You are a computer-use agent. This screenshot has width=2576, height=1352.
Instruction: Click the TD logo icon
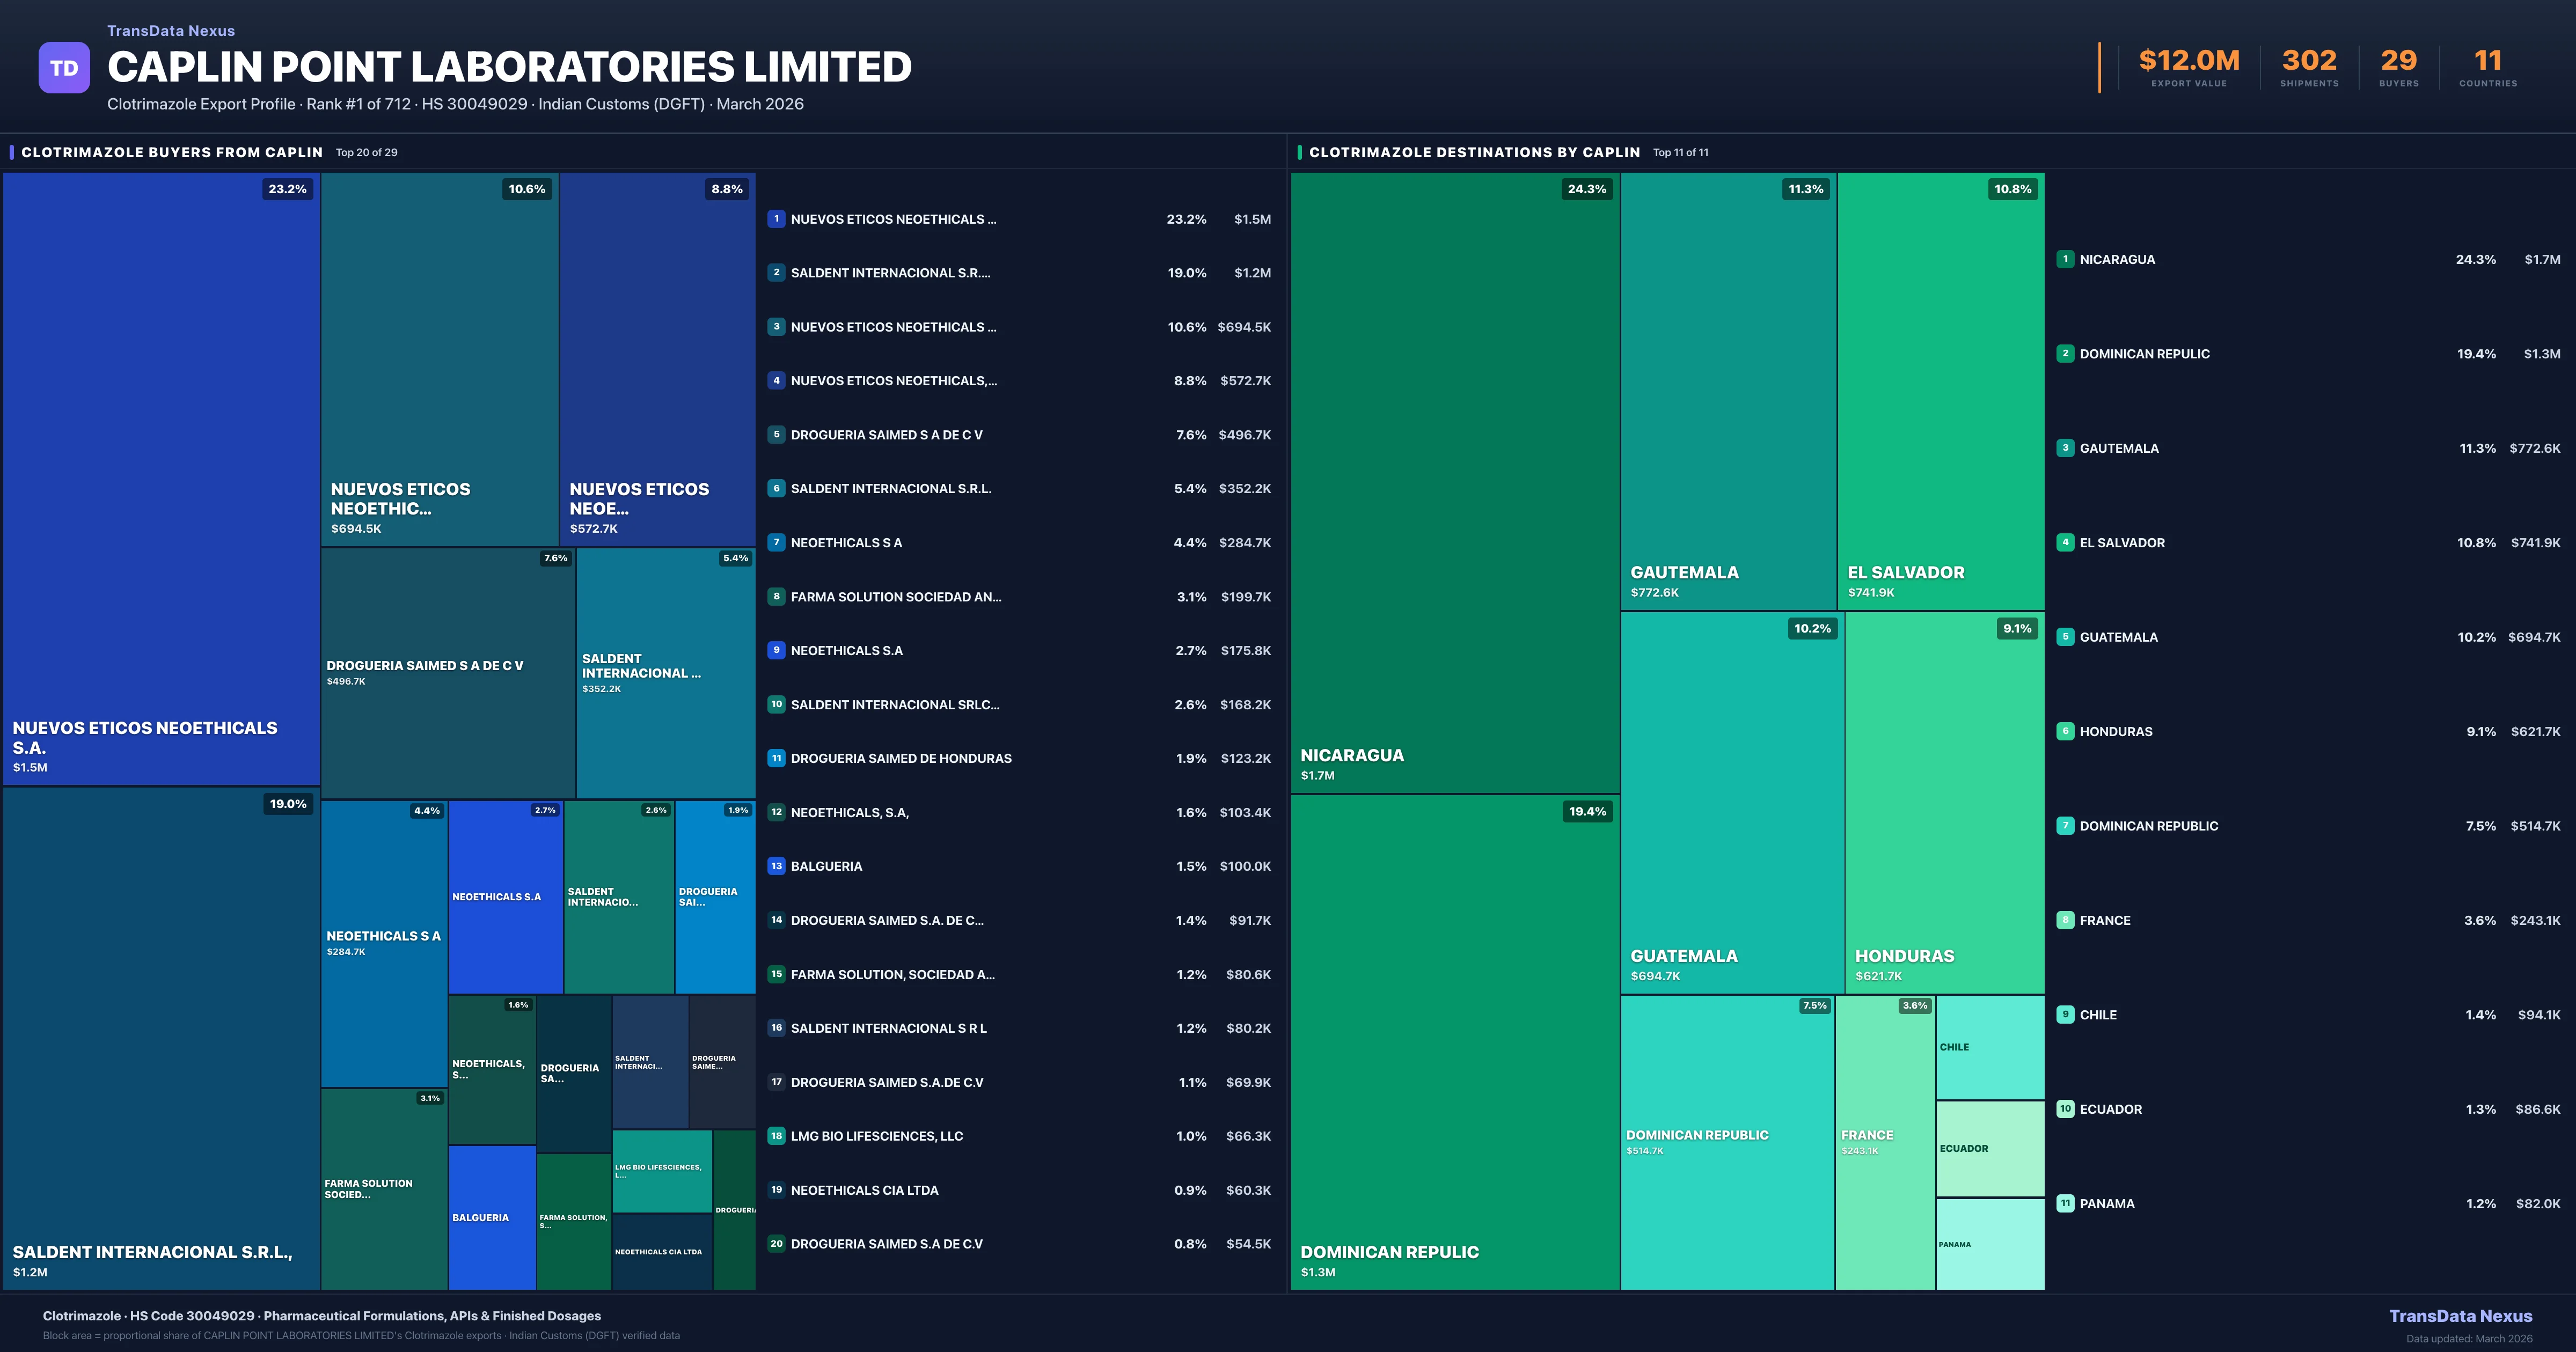64,67
